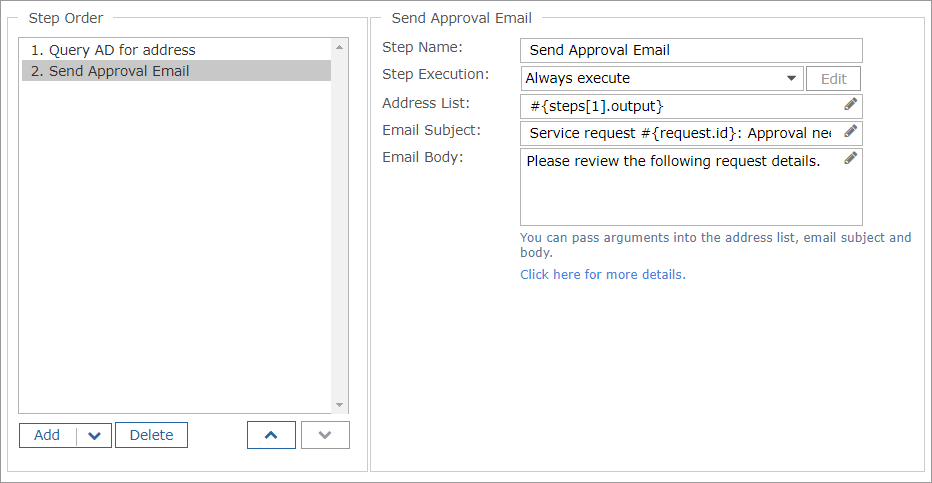Click the disabled move step down arrow
The height and width of the screenshot is (483, 932).
[325, 435]
